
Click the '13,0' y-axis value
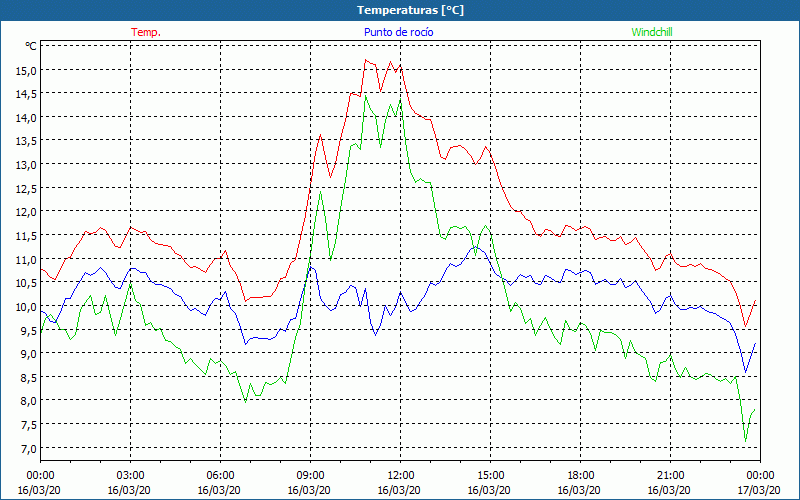[27, 165]
